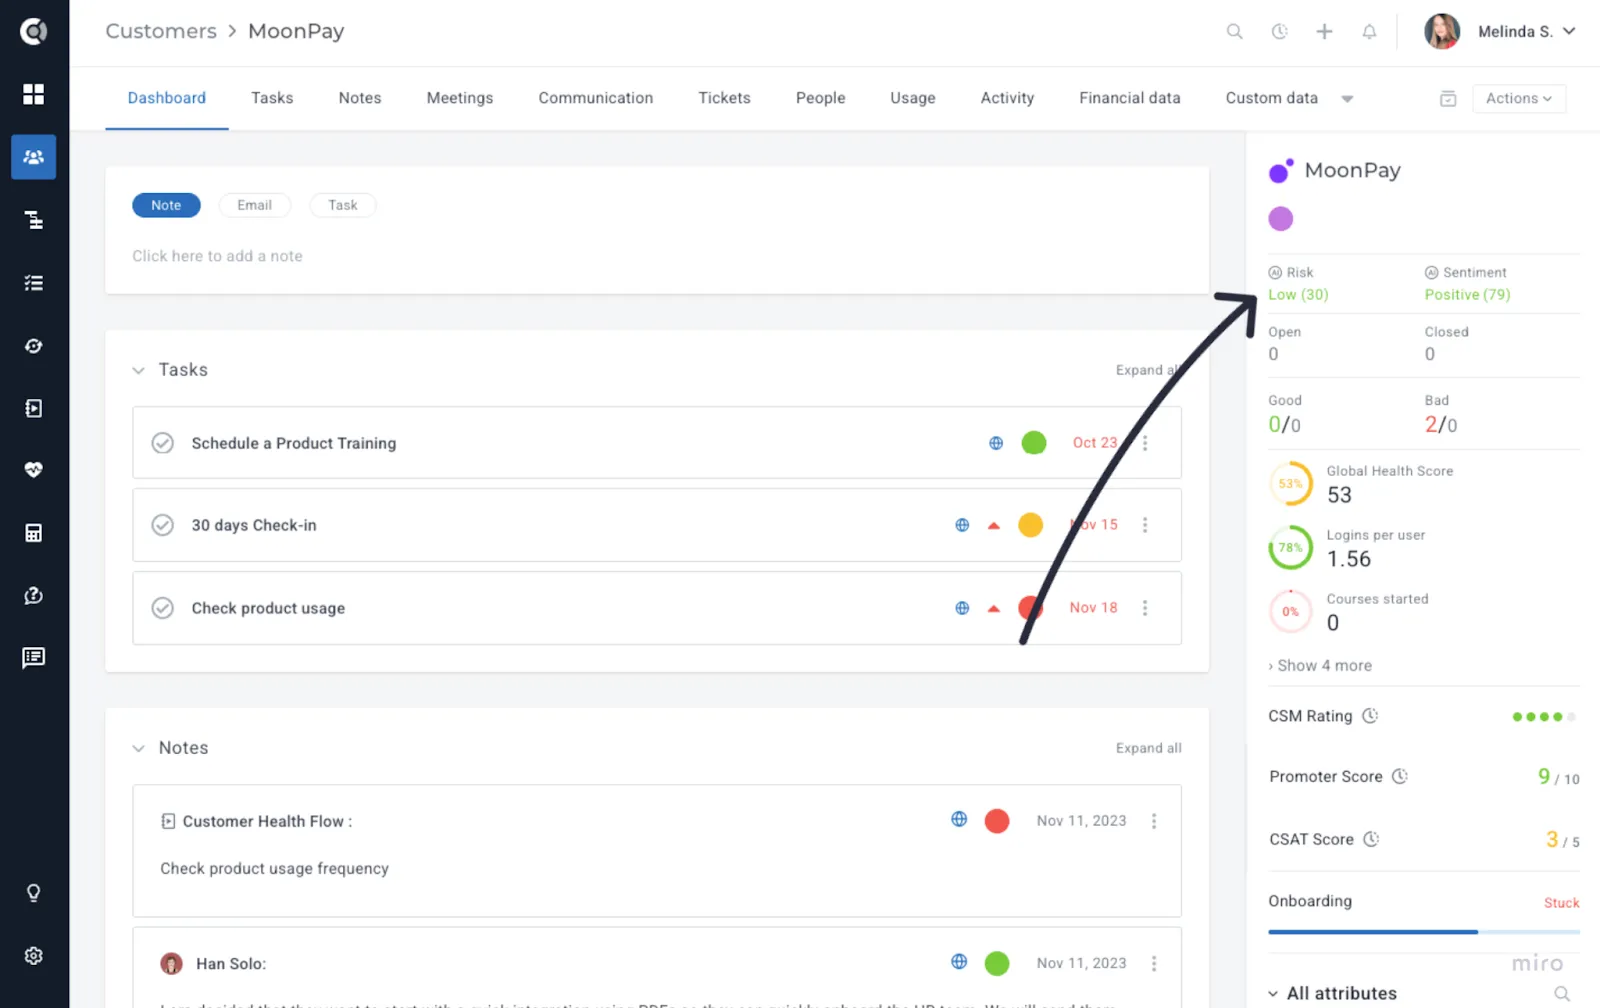Image resolution: width=1600 pixels, height=1008 pixels.
Task: Open the health heart icon in sidebar
Action: click(33, 470)
